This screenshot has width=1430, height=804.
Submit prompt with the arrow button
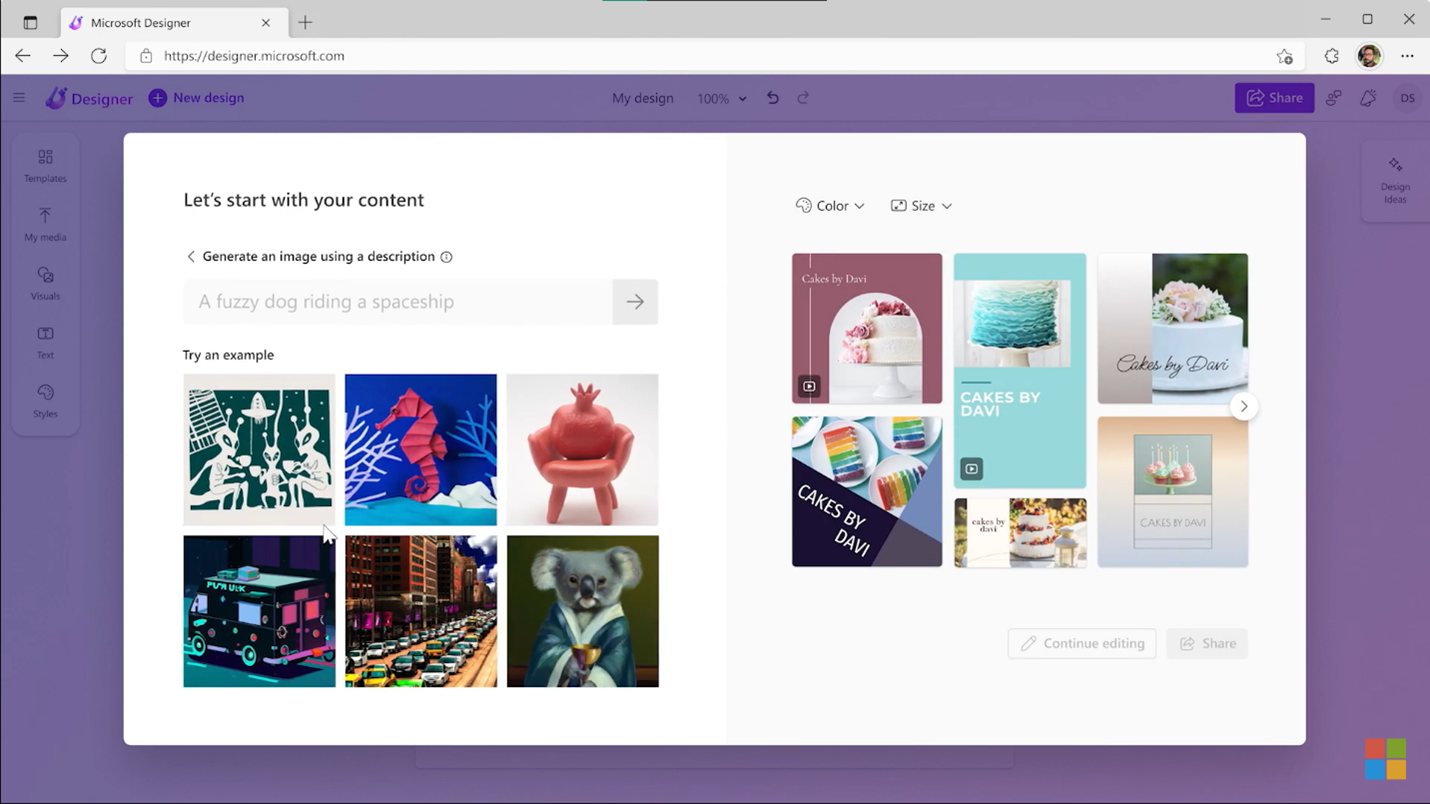tap(635, 302)
